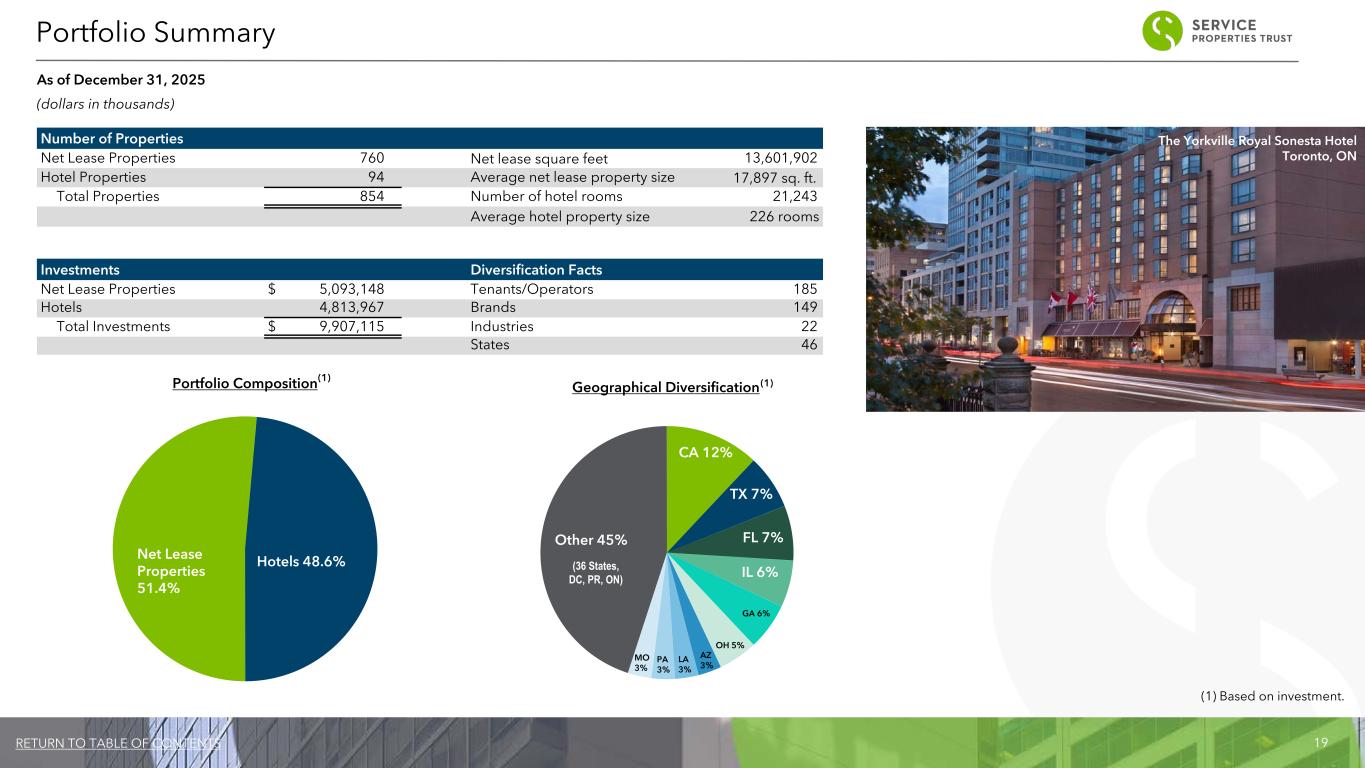The width and height of the screenshot is (1365, 768).
Task: Click the Yorkville Royal Sonesta Hotel photo
Action: point(1114,270)
